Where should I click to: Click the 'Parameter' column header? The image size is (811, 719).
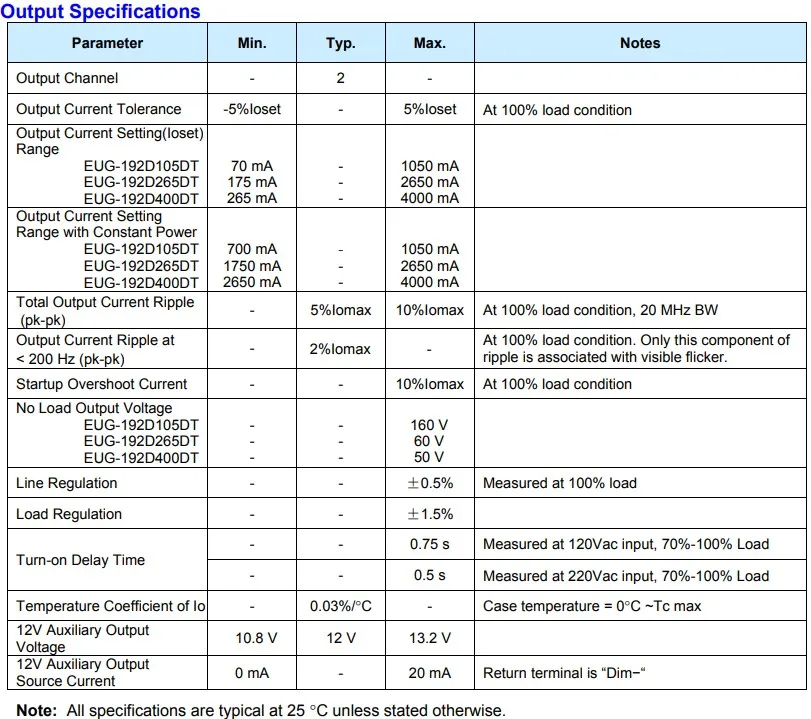click(x=107, y=43)
